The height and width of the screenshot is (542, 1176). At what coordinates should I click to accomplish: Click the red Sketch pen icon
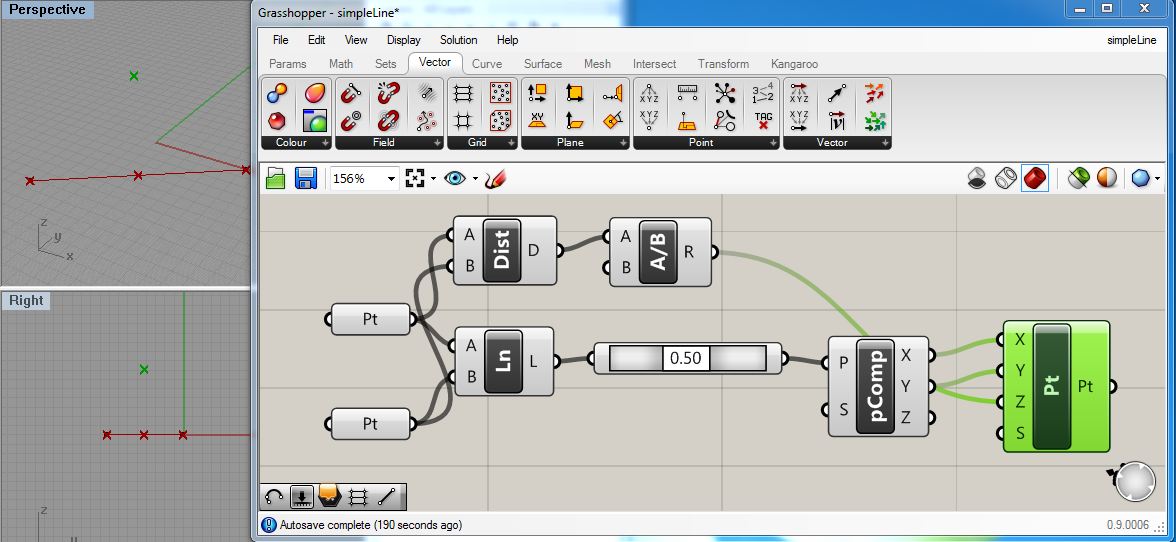coord(496,178)
